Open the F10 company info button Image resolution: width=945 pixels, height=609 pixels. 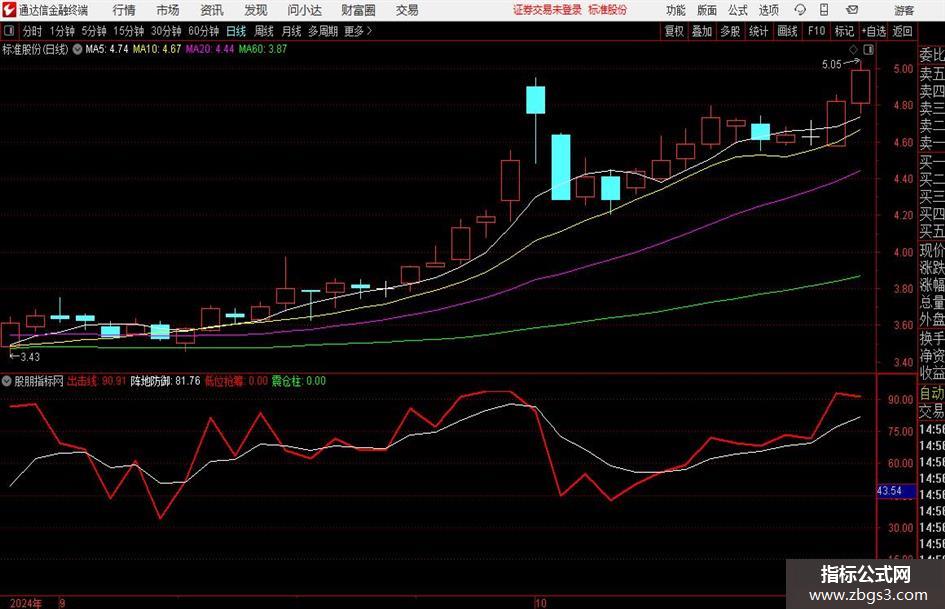[x=816, y=31]
